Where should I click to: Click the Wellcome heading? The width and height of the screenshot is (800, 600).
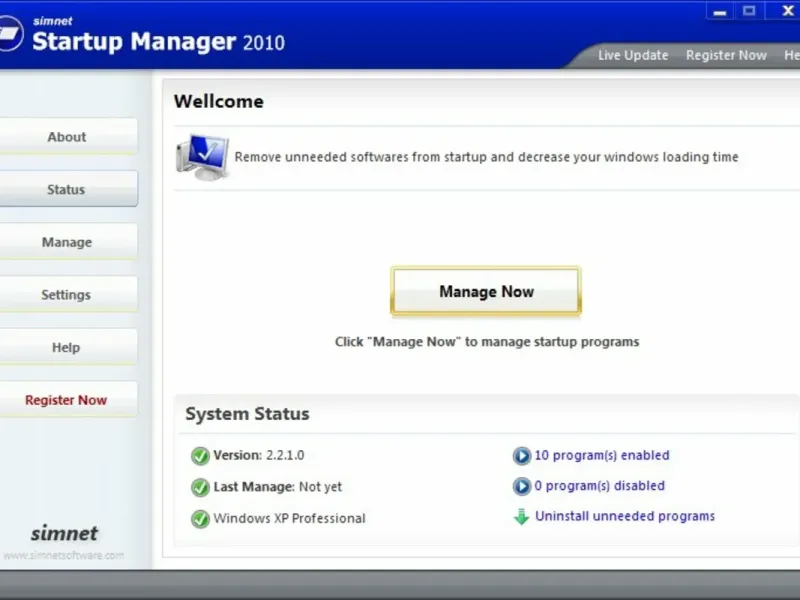[218, 101]
